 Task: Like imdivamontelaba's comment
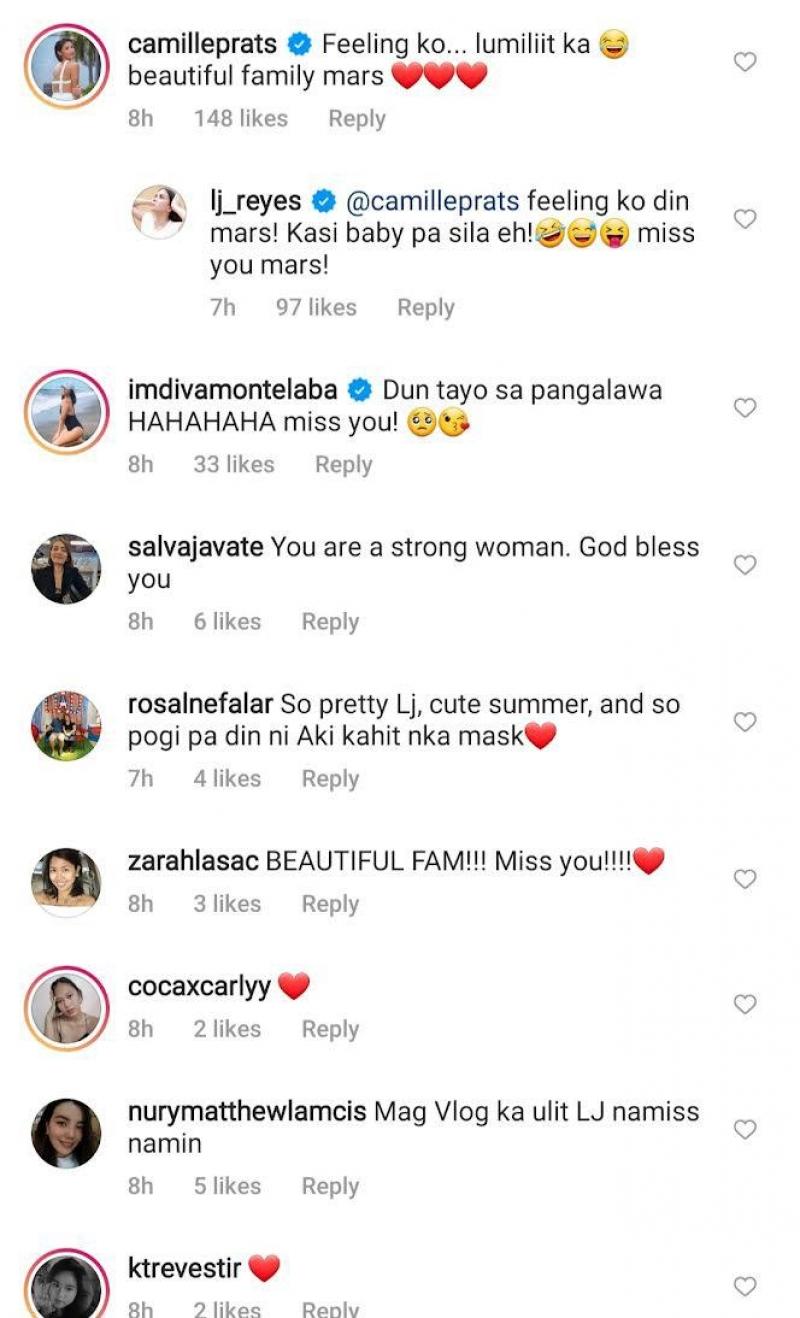point(745,408)
